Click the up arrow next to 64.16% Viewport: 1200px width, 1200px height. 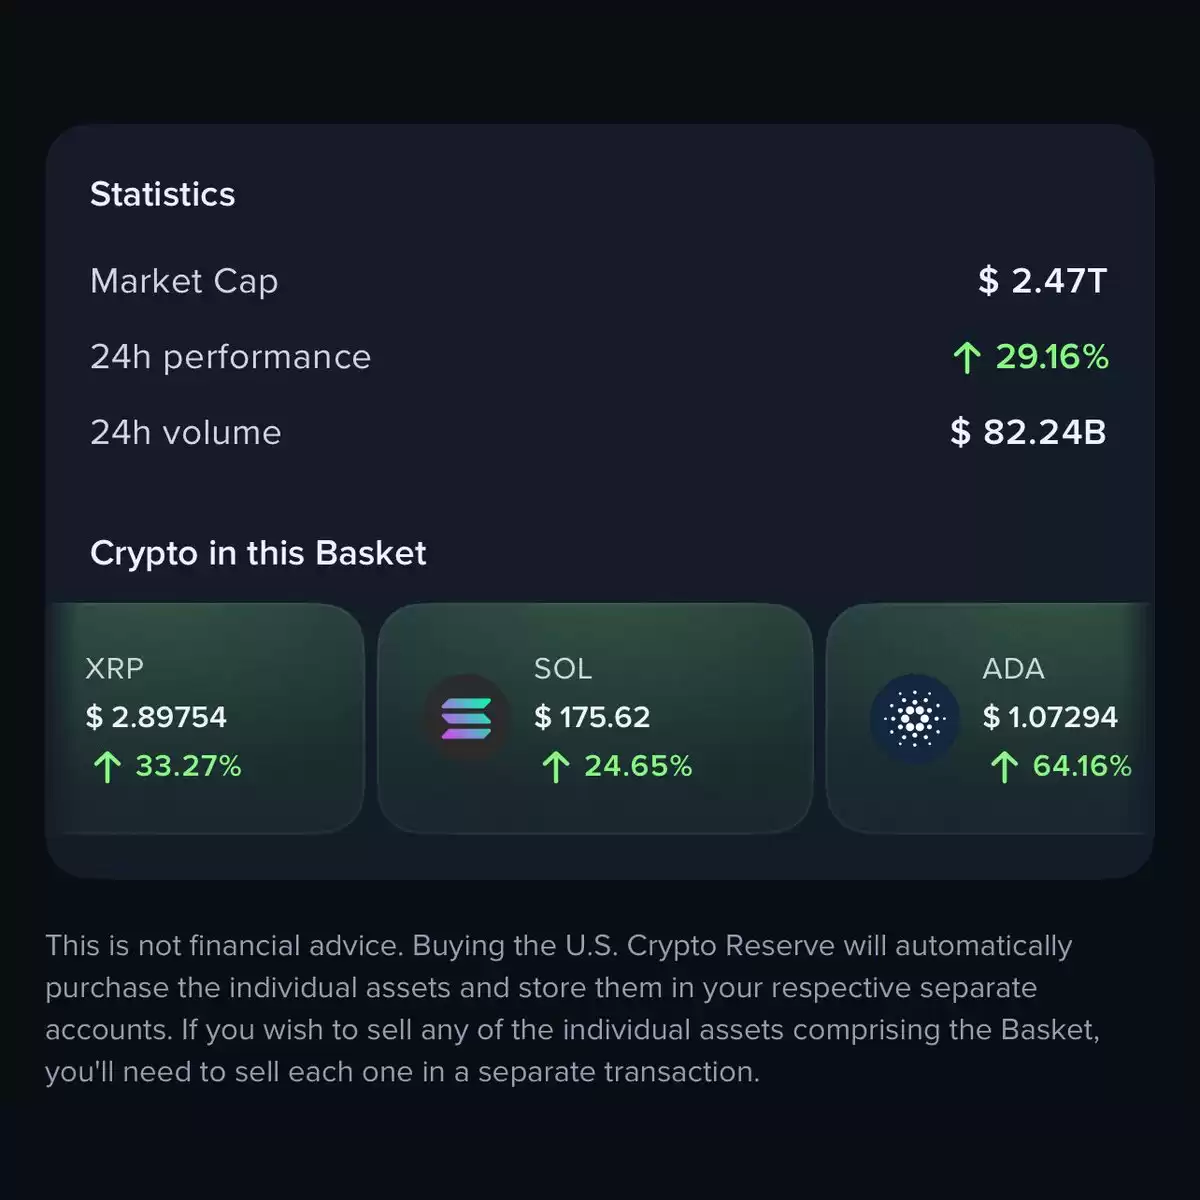(1004, 767)
